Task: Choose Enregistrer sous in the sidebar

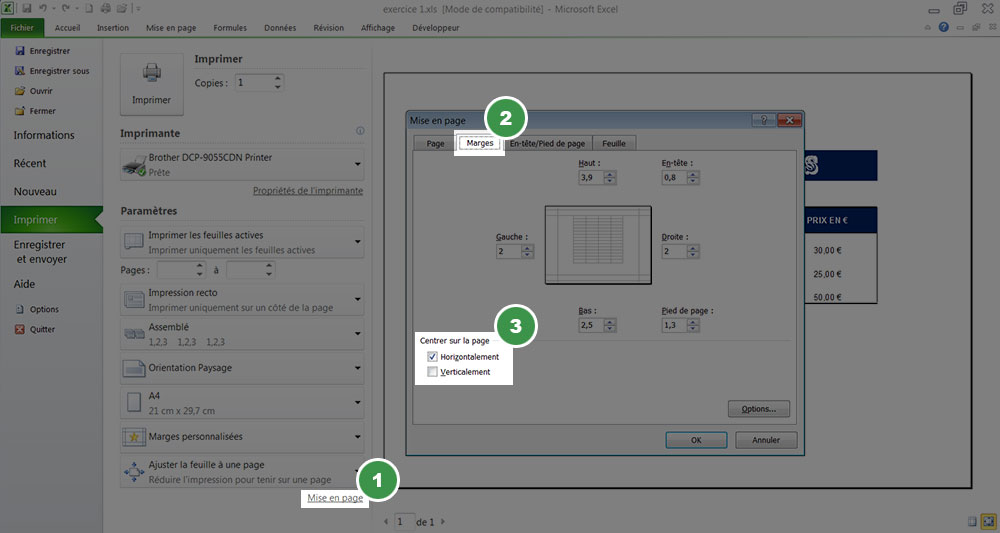Action: 52,71
